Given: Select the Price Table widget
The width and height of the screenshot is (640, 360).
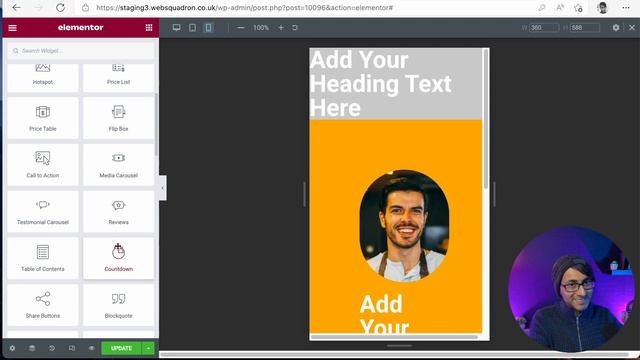Looking at the screenshot, I should [43, 118].
